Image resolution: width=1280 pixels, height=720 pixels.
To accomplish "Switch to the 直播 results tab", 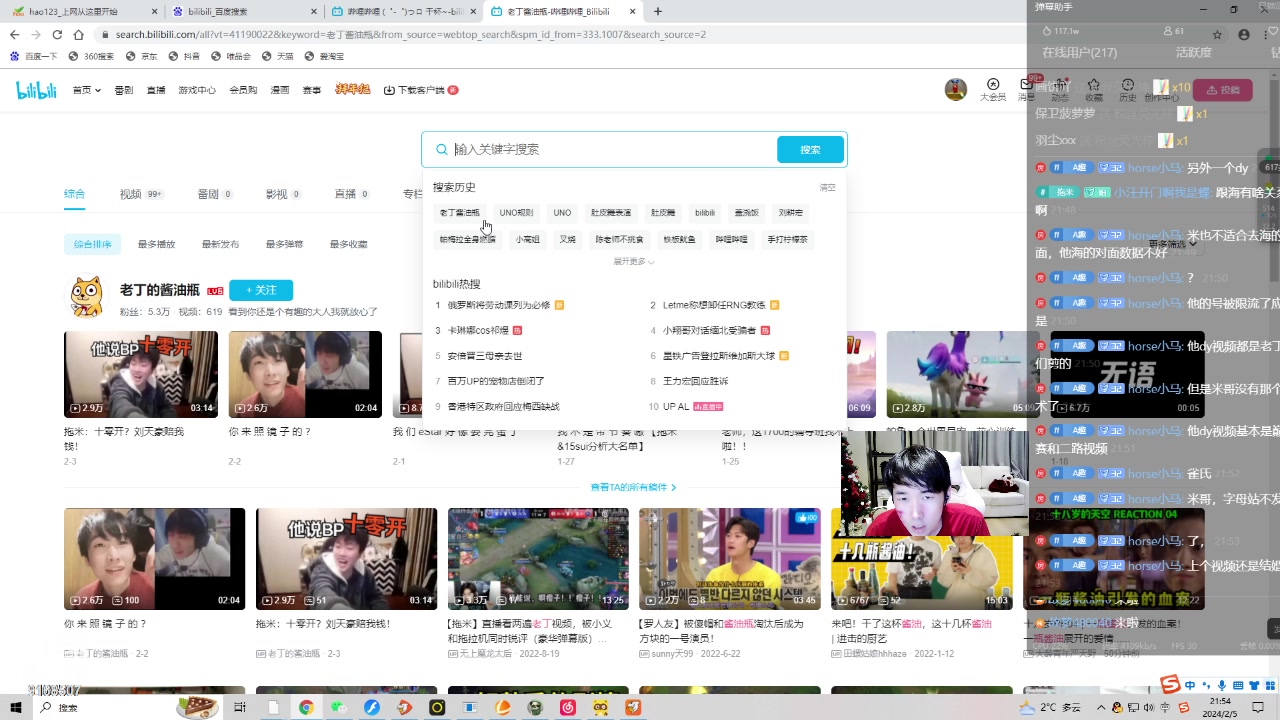I will (351, 194).
